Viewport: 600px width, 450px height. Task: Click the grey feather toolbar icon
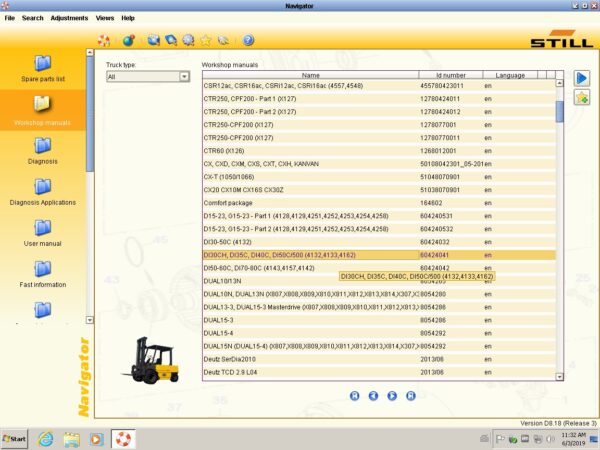tap(223, 40)
